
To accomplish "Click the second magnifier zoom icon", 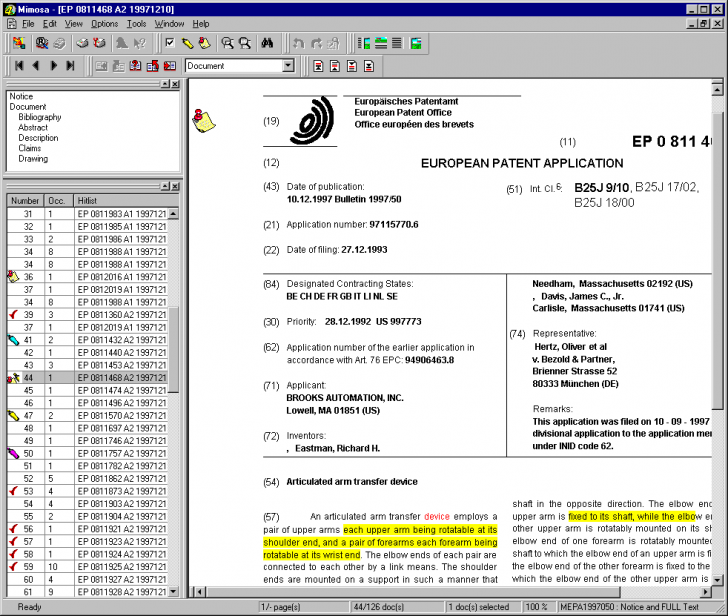I will 245,43.
